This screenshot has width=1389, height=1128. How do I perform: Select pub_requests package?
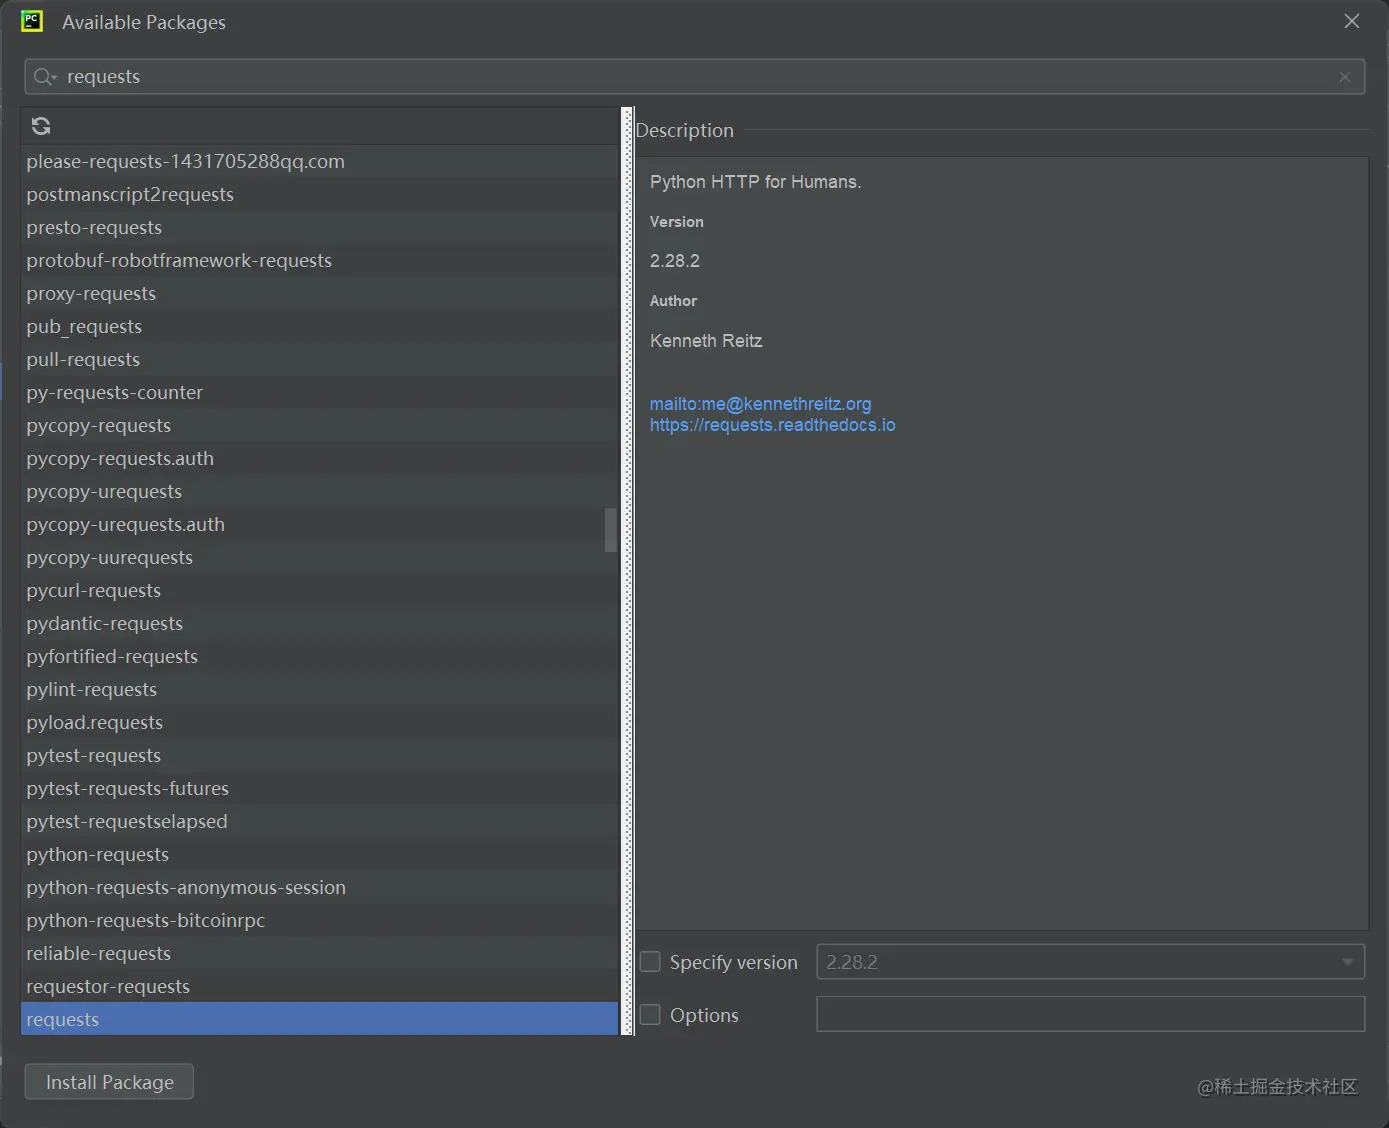click(320, 326)
